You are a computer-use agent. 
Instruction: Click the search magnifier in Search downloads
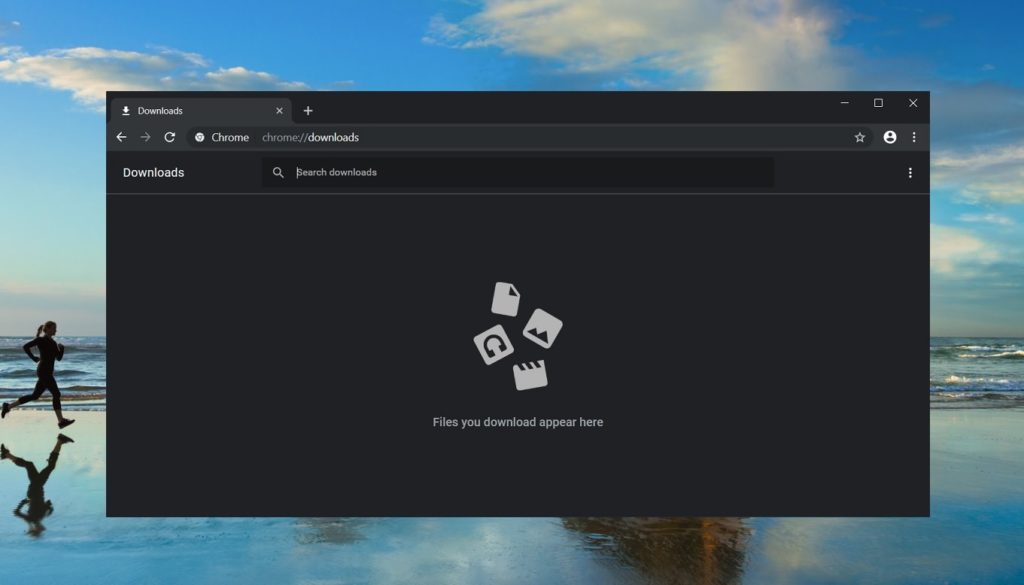278,172
